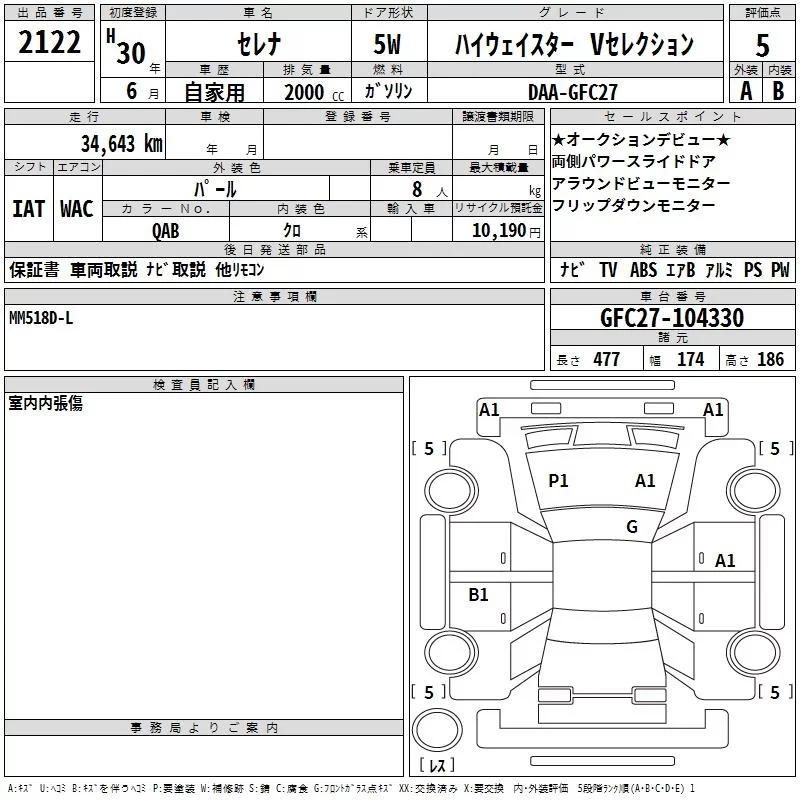800x800 pixels.
Task: Click the lot number 2122
Action: (x=49, y=42)
